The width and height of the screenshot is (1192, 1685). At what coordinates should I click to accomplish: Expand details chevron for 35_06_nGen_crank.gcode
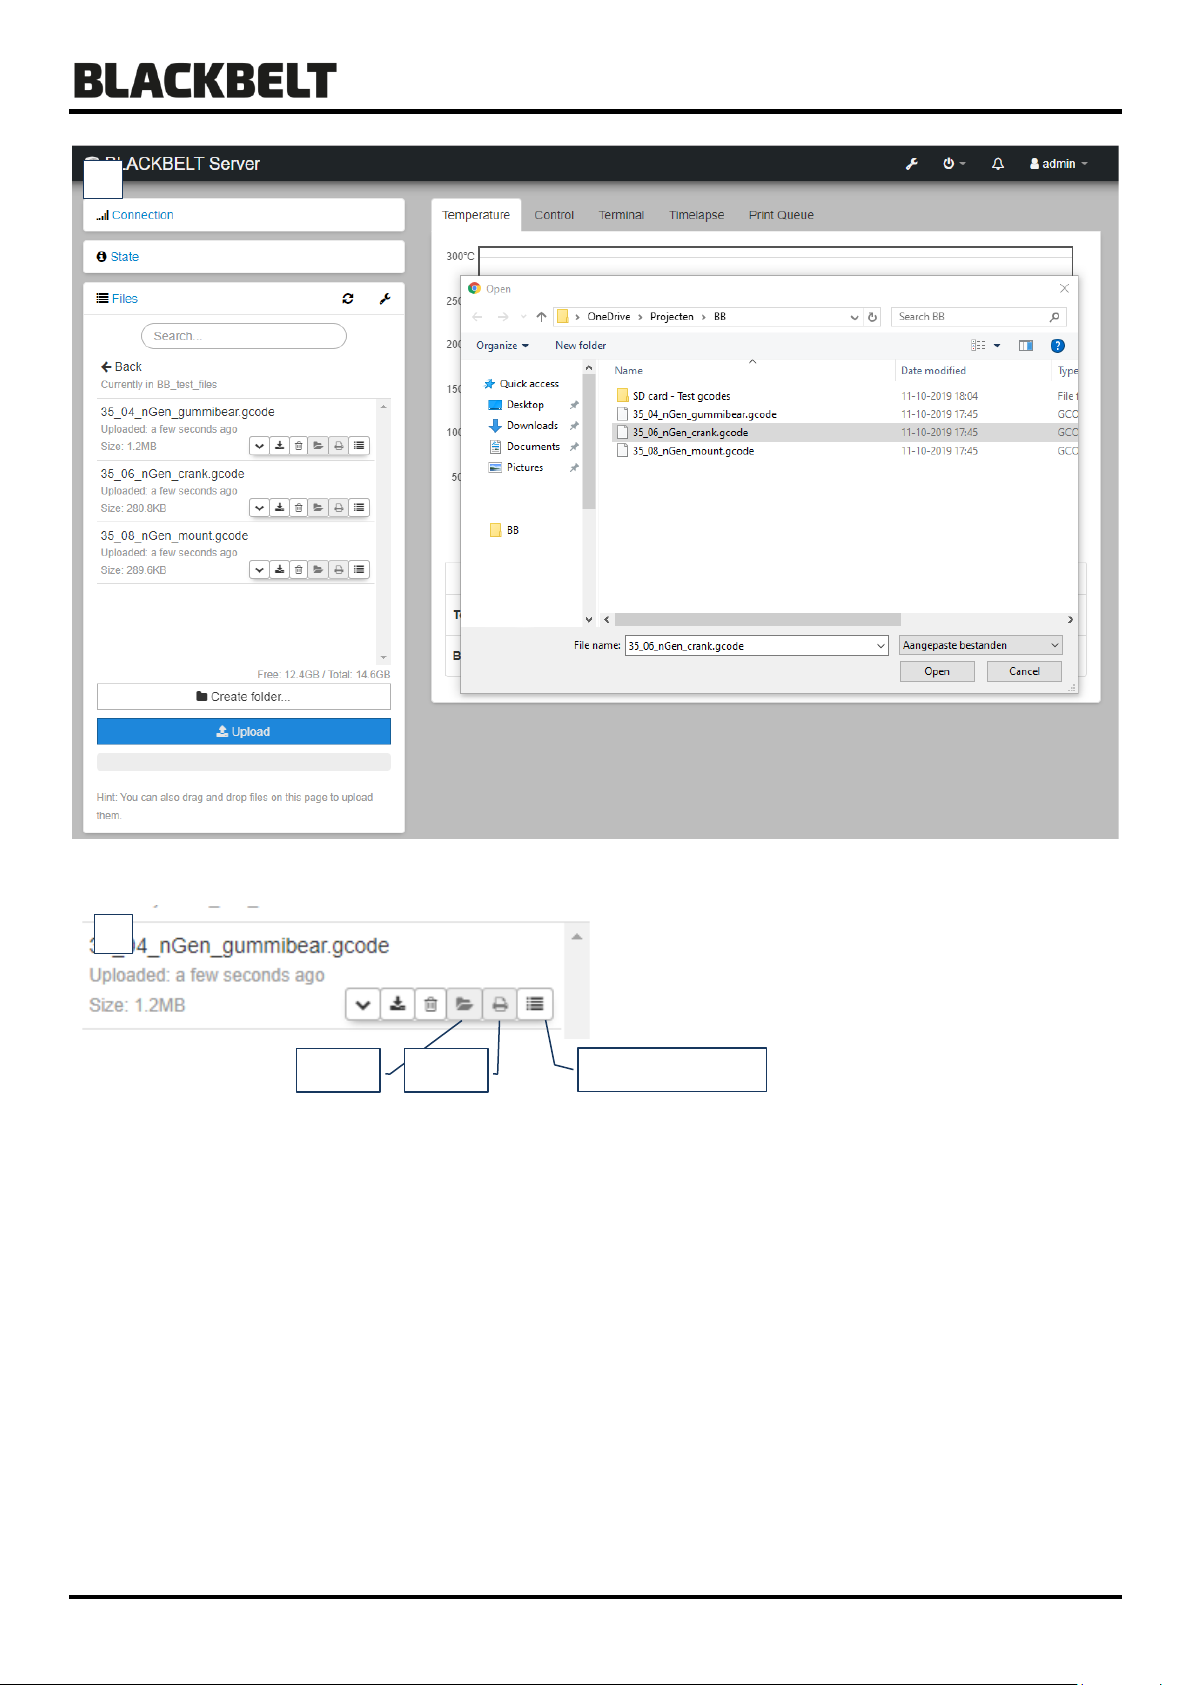click(x=260, y=508)
